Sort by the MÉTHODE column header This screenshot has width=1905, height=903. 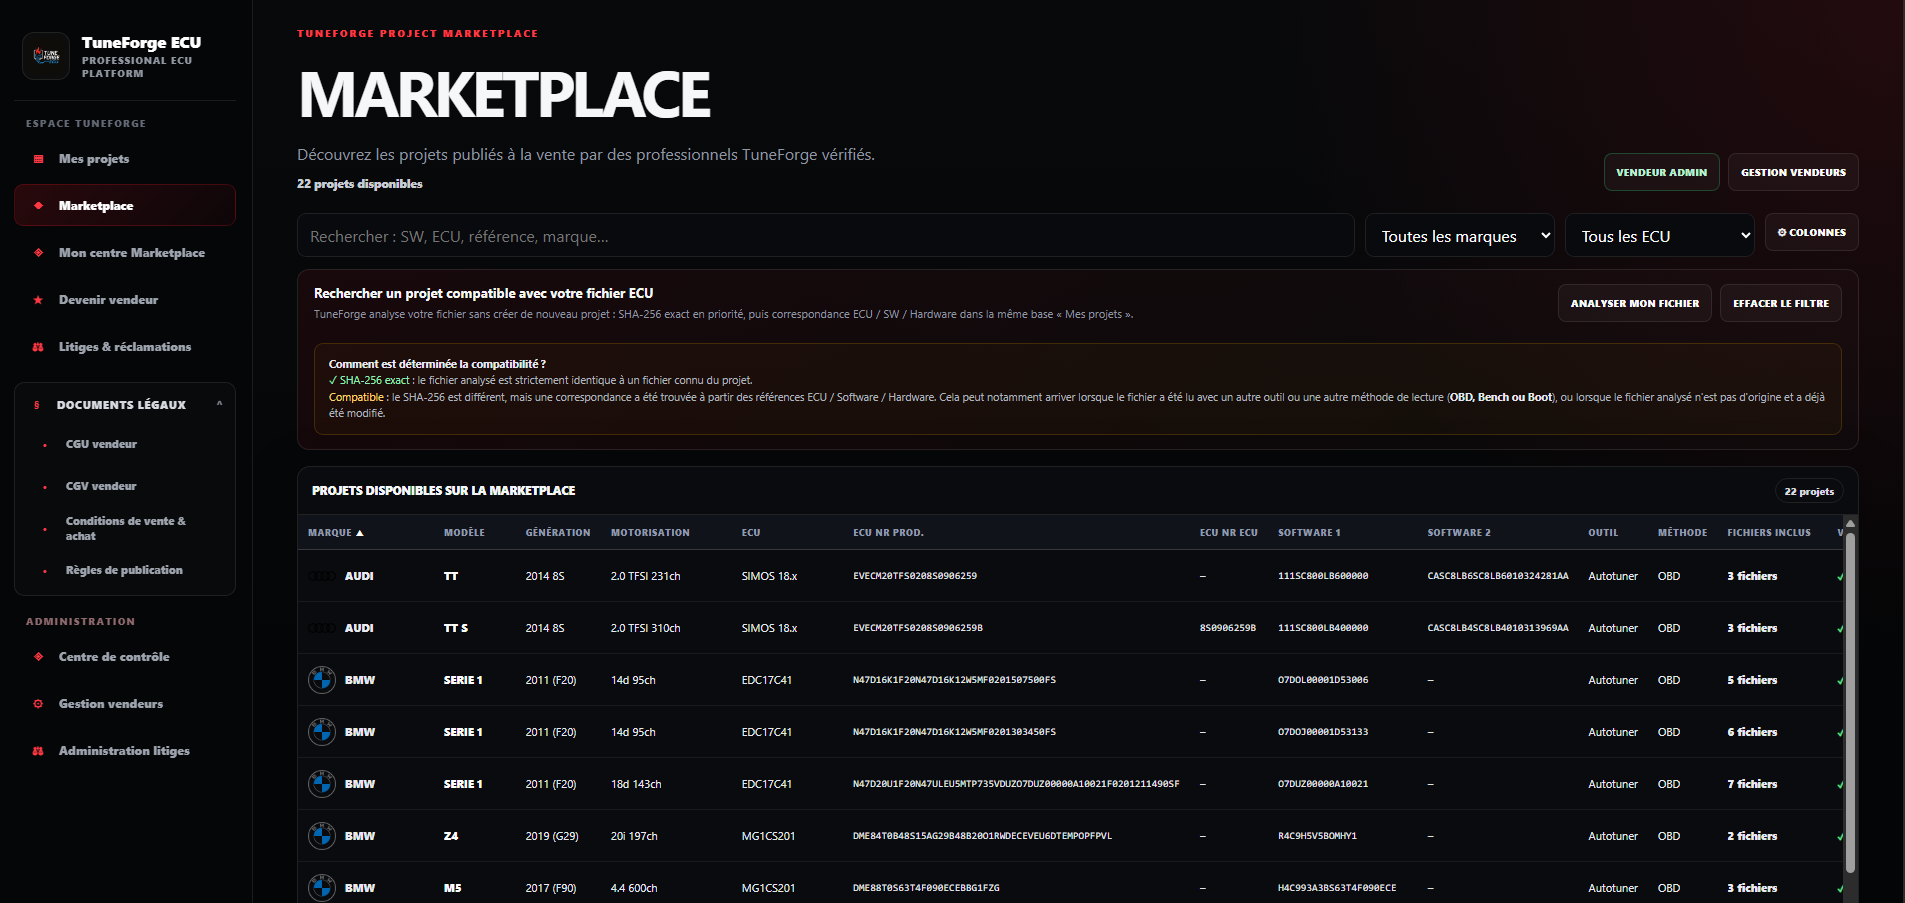(1682, 533)
